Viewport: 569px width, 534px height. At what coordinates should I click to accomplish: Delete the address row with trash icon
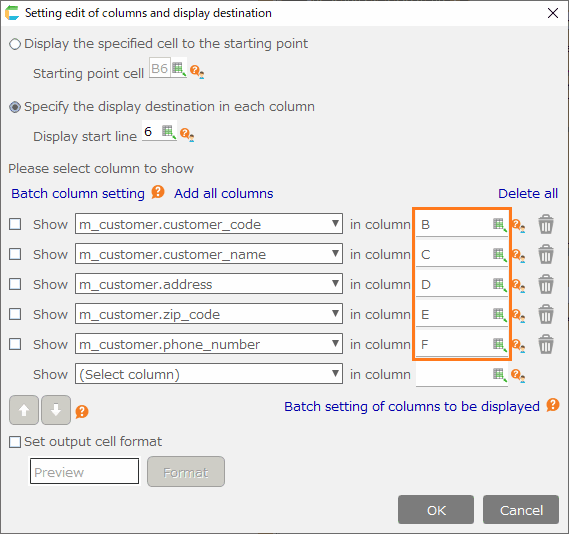(x=546, y=284)
